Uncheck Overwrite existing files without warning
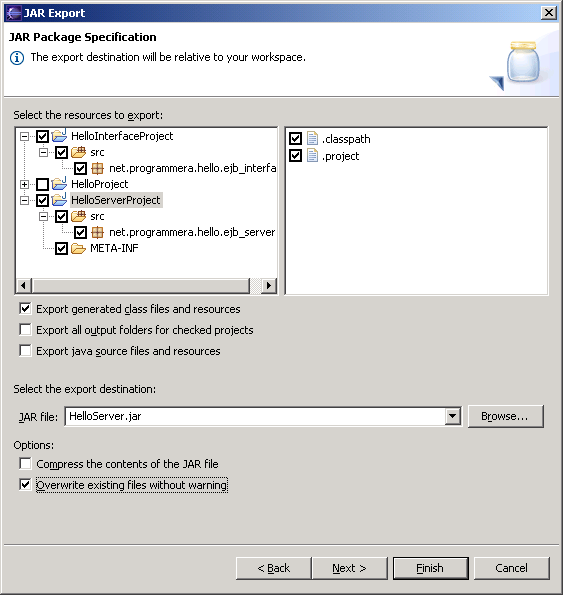Viewport: 563px width, 595px height. click(25, 485)
